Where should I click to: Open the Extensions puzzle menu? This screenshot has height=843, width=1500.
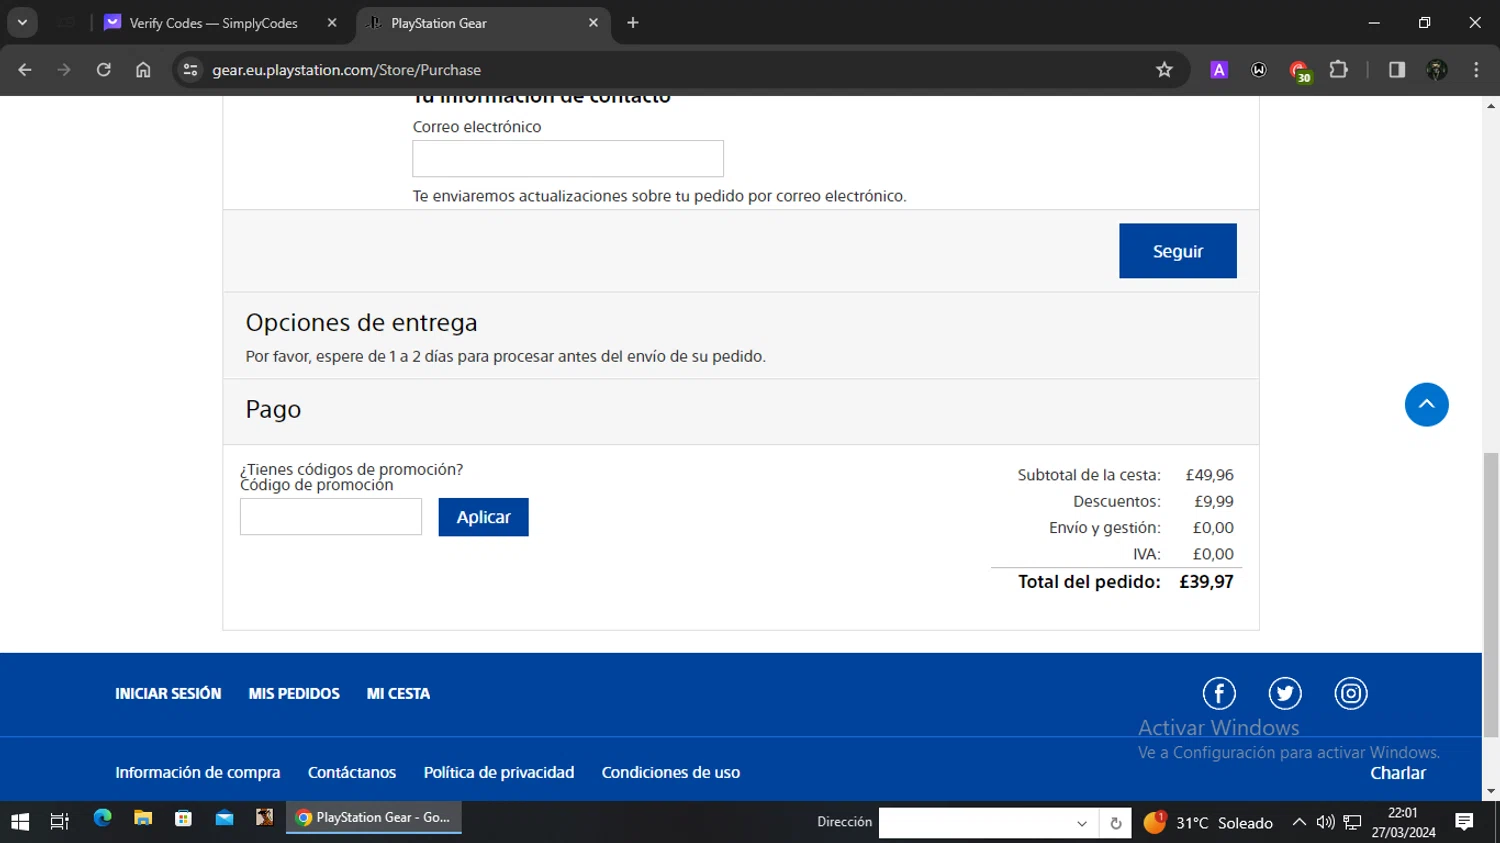(x=1339, y=70)
